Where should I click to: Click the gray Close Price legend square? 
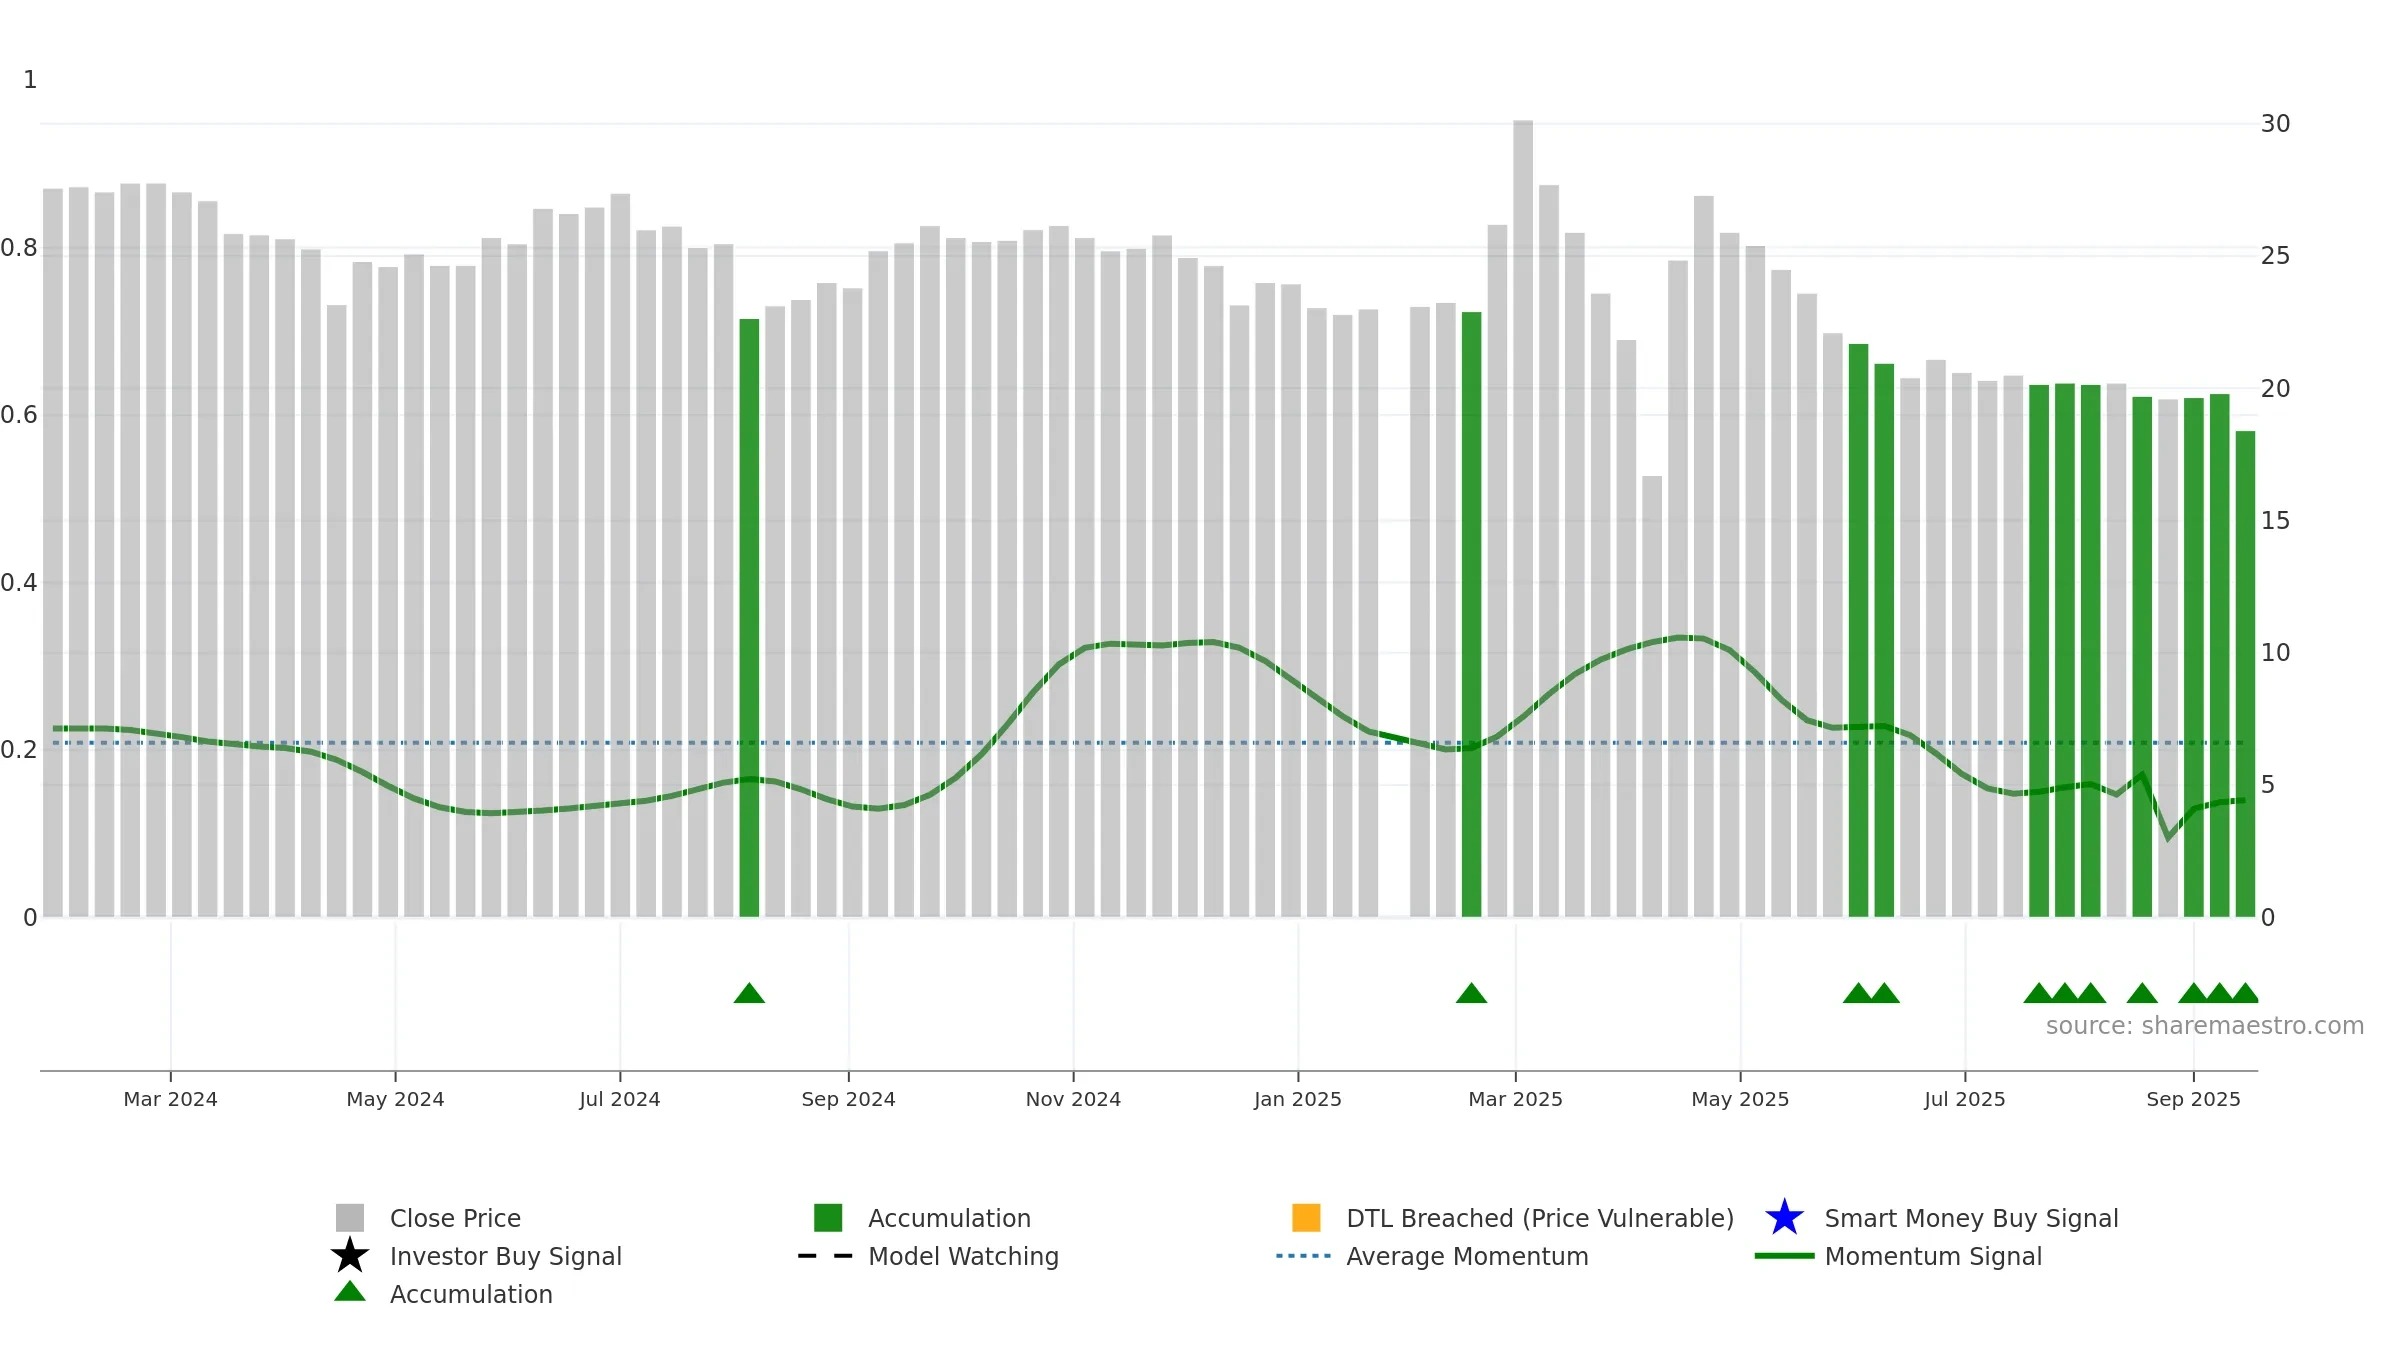click(350, 1218)
